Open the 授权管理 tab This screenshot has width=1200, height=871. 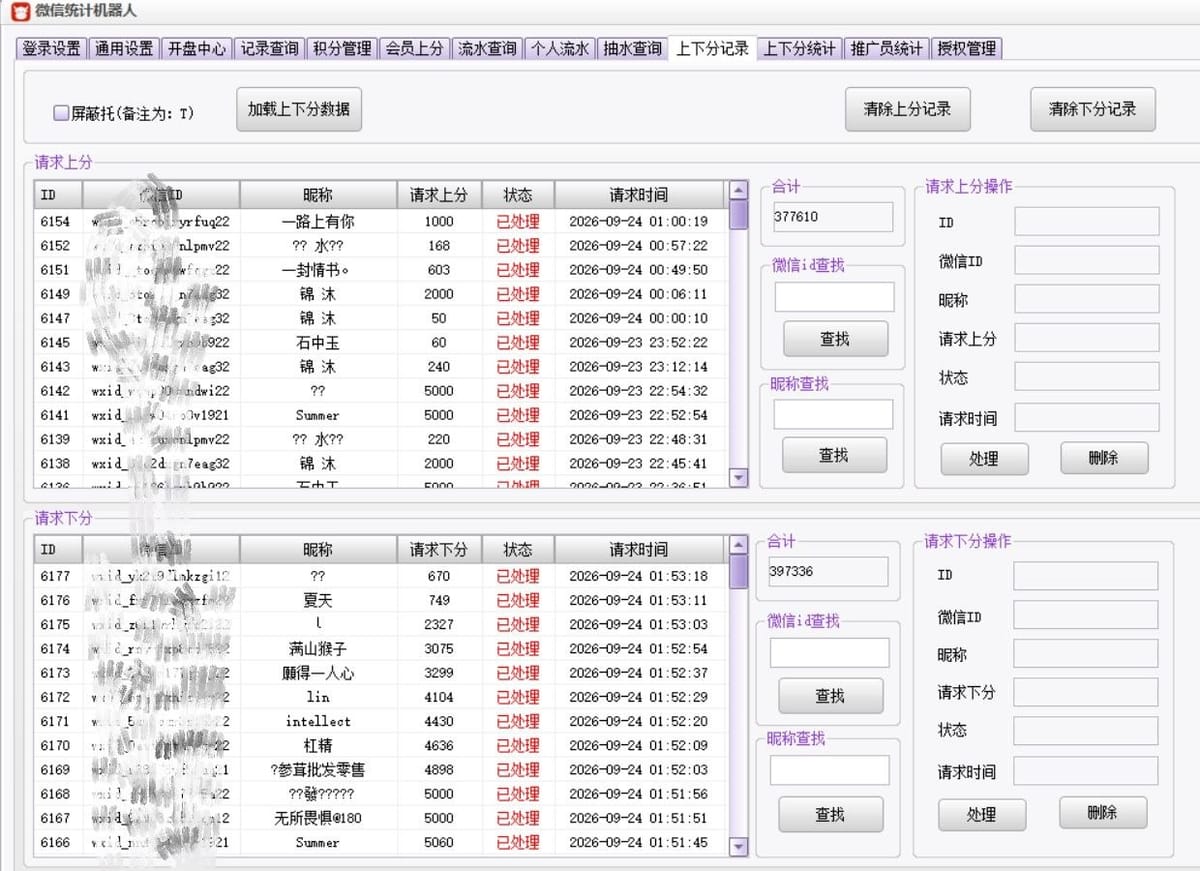click(x=966, y=48)
